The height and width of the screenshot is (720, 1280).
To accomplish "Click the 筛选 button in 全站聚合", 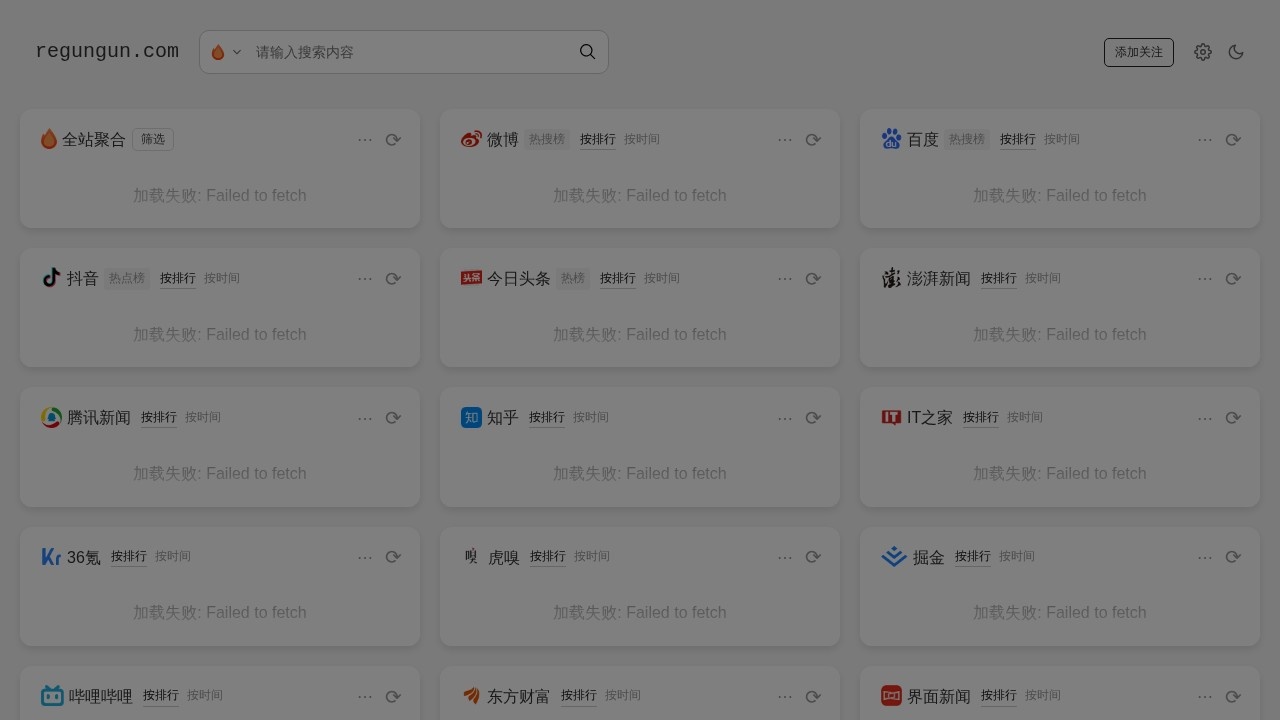I will [x=153, y=139].
